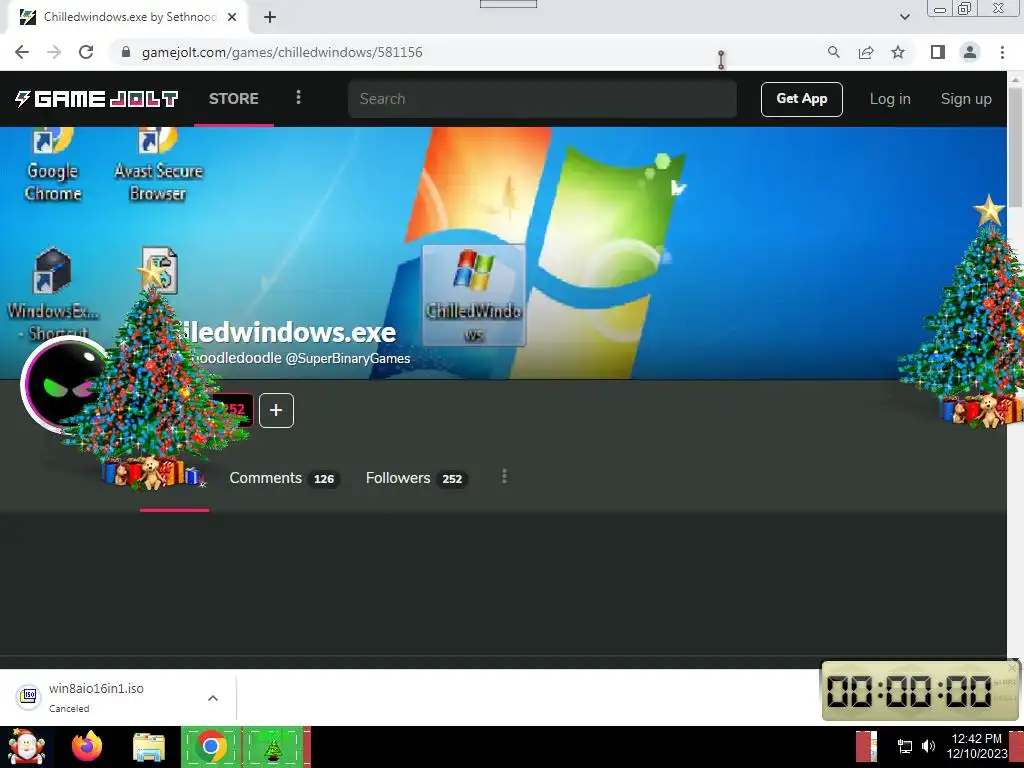1024x768 pixels.
Task: Click the @SuperBinaryGames developer link
Action: point(348,359)
